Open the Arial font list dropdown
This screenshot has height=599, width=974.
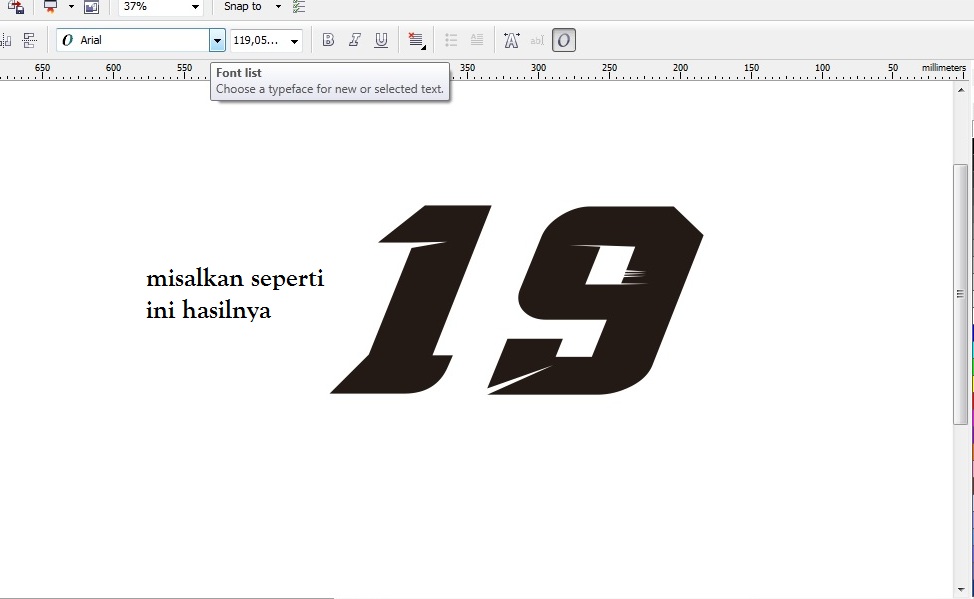[x=217, y=40]
